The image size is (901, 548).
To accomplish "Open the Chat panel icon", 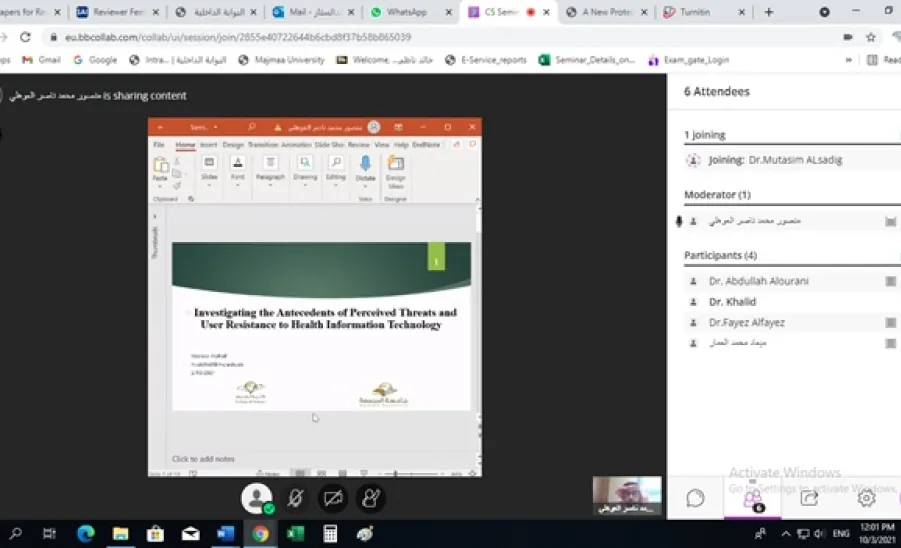I will (695, 498).
